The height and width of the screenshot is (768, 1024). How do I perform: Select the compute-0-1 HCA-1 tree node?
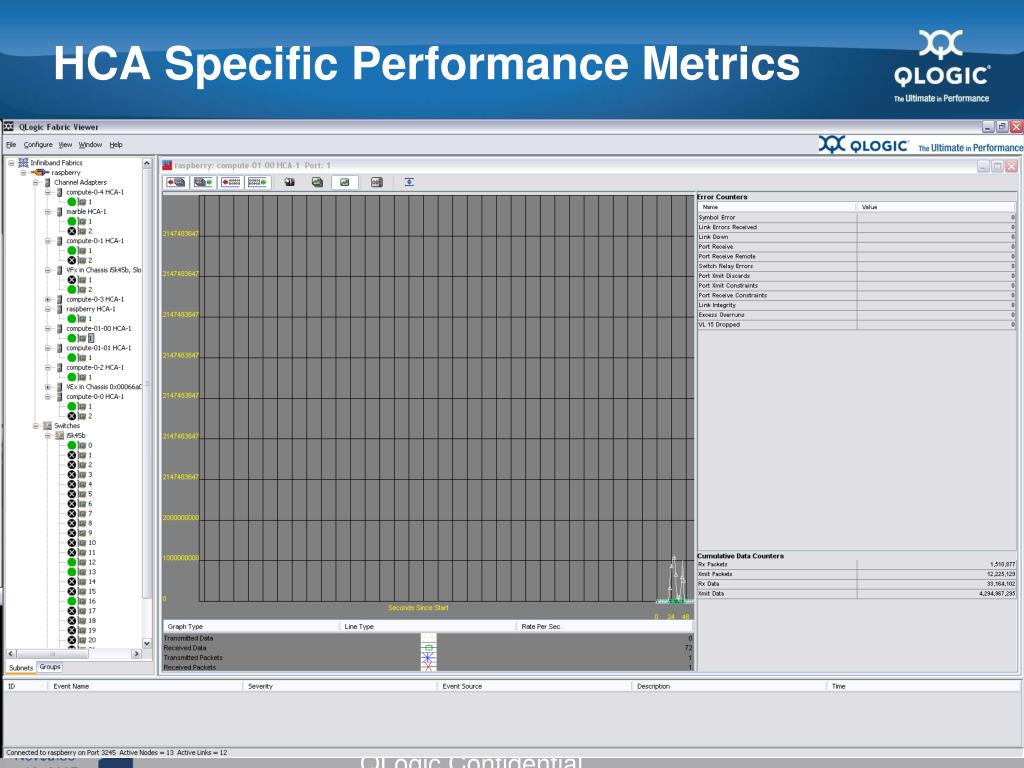click(x=95, y=241)
